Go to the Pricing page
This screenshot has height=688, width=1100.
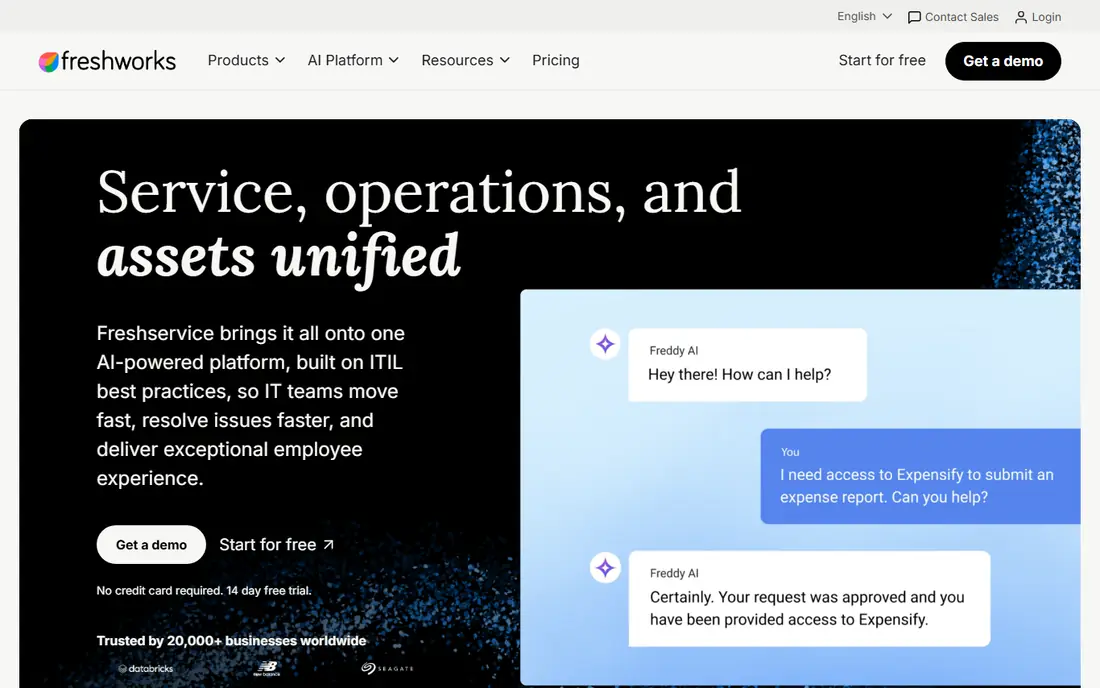[x=556, y=60]
